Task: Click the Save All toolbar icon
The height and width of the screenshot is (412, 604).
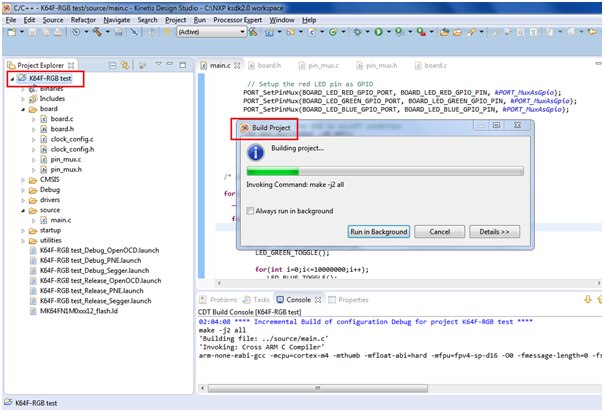Action: [45, 32]
